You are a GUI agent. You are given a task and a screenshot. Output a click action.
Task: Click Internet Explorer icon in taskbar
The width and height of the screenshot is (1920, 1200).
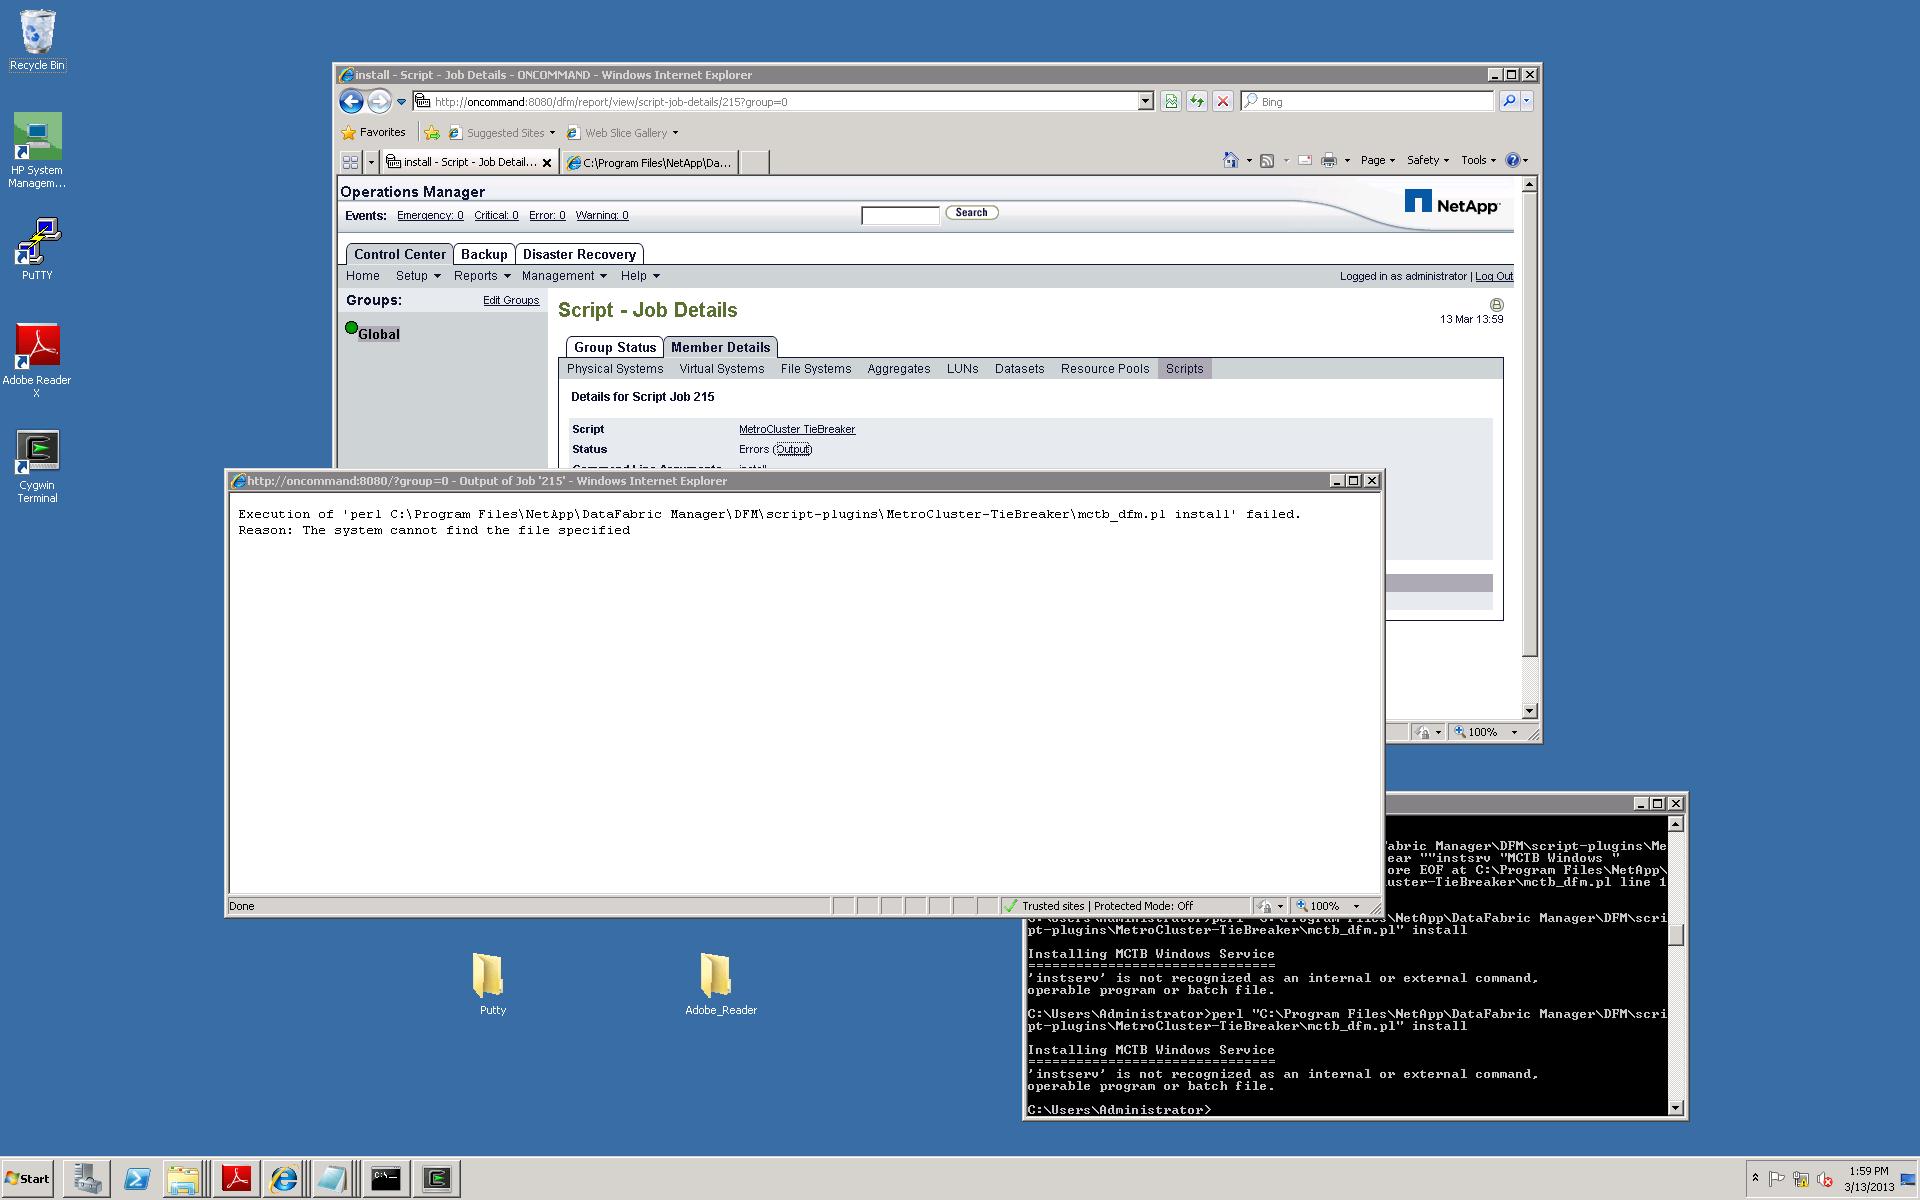coord(284,1179)
